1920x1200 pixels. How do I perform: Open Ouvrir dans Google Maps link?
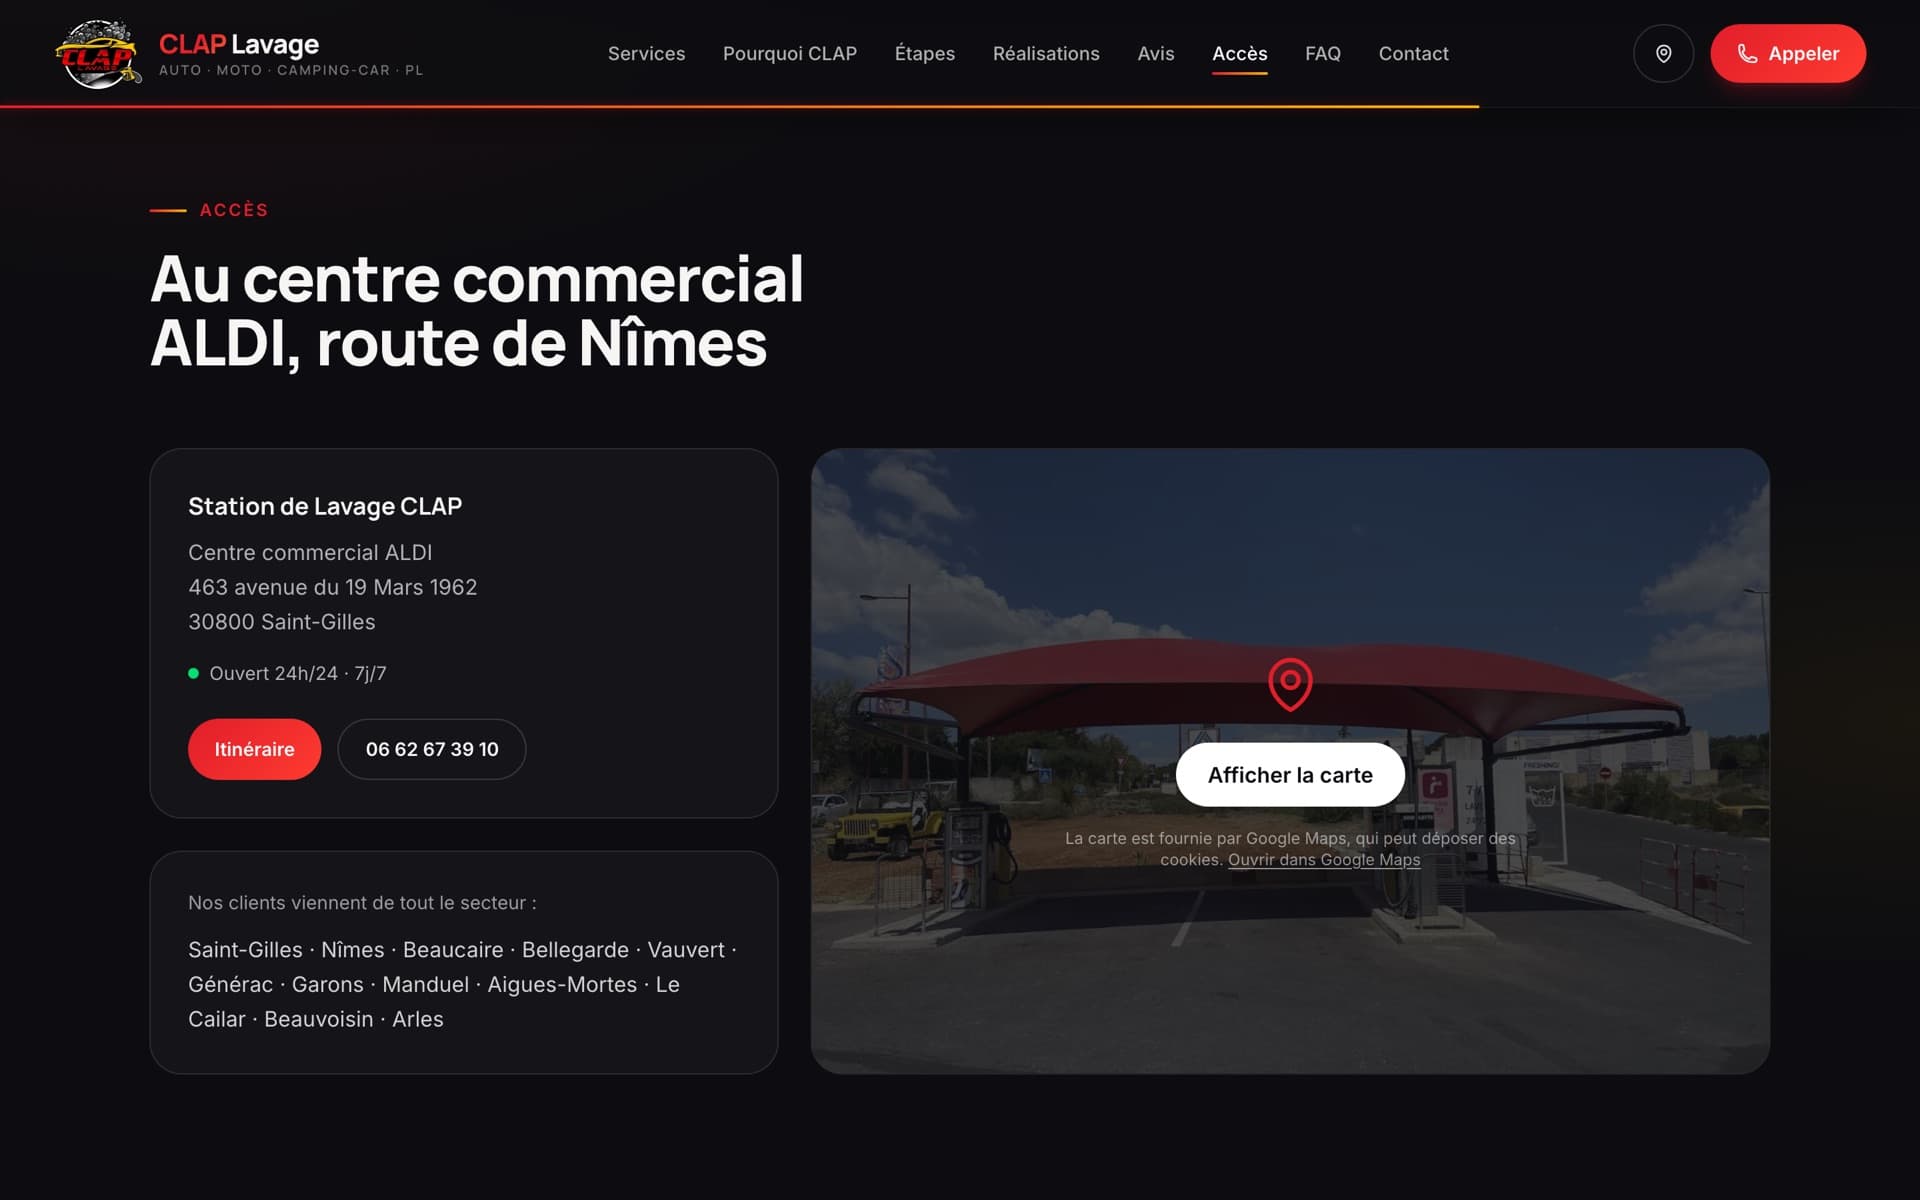pyautogui.click(x=1324, y=860)
